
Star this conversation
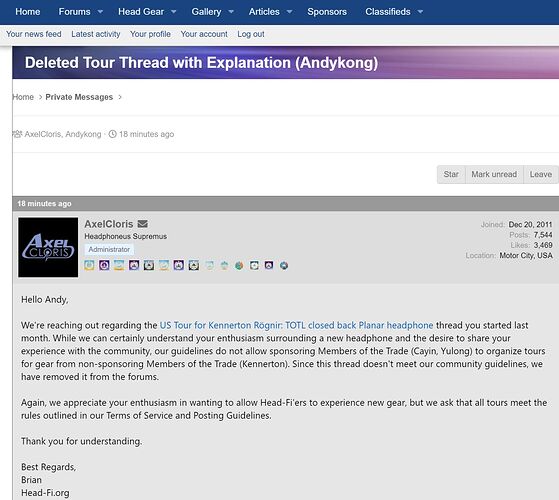pyautogui.click(x=451, y=174)
